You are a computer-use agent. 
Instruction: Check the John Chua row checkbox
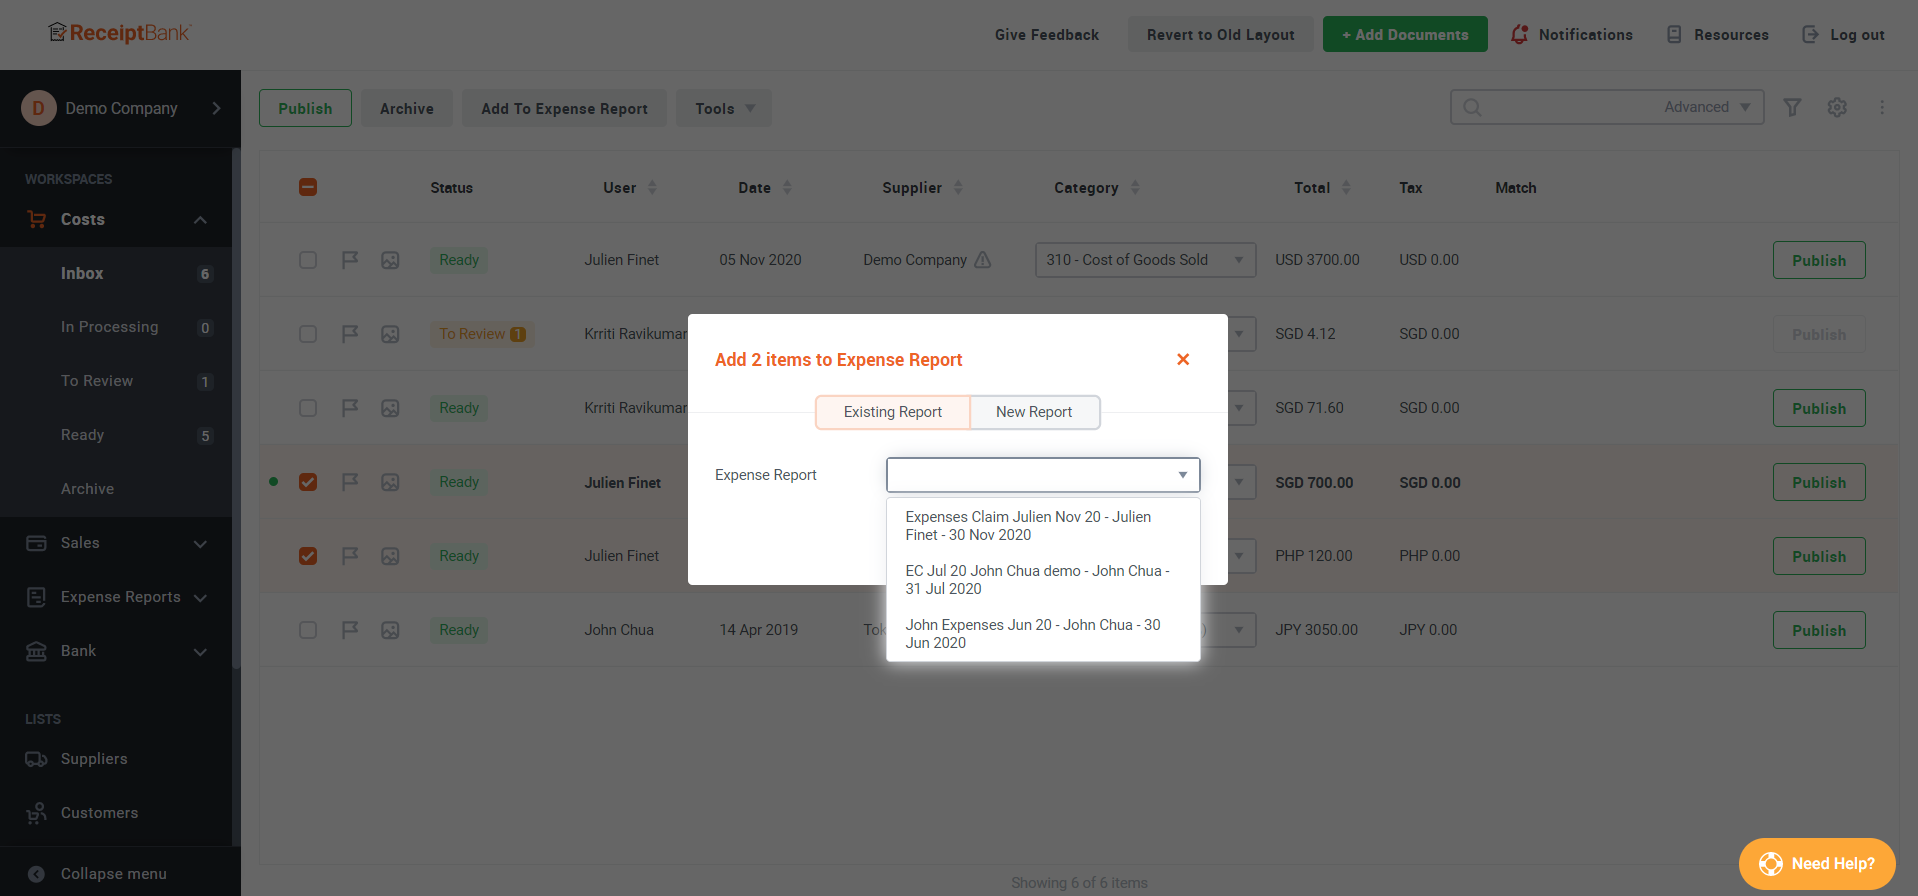pyautogui.click(x=308, y=630)
